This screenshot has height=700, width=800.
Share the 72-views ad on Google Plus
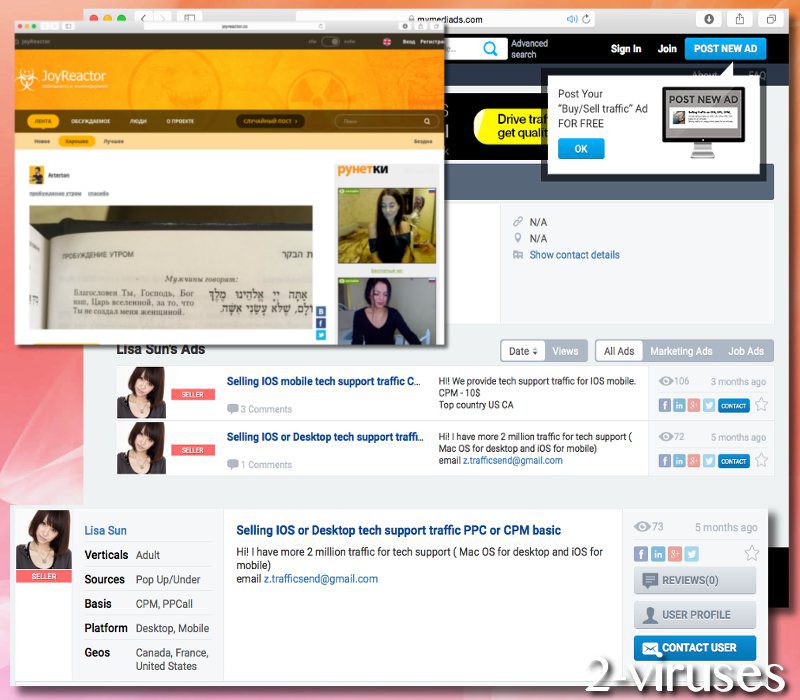click(693, 461)
